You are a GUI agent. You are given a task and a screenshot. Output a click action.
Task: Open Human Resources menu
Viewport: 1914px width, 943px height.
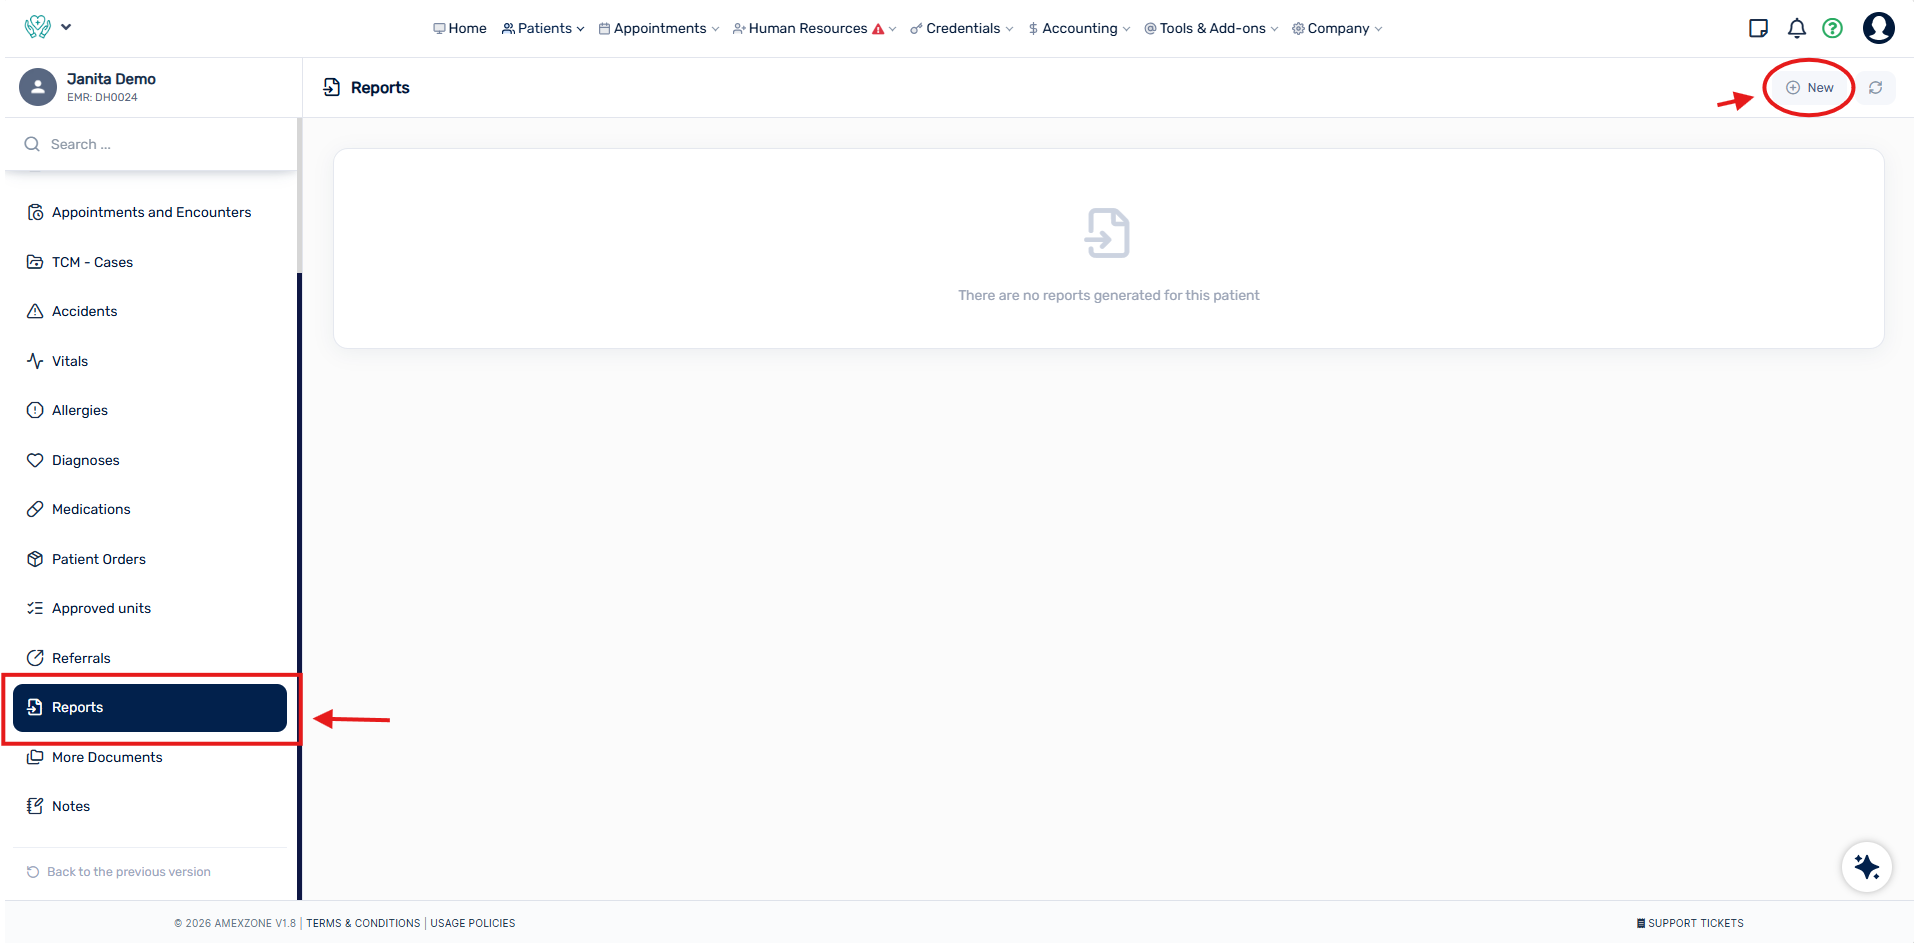pos(814,28)
